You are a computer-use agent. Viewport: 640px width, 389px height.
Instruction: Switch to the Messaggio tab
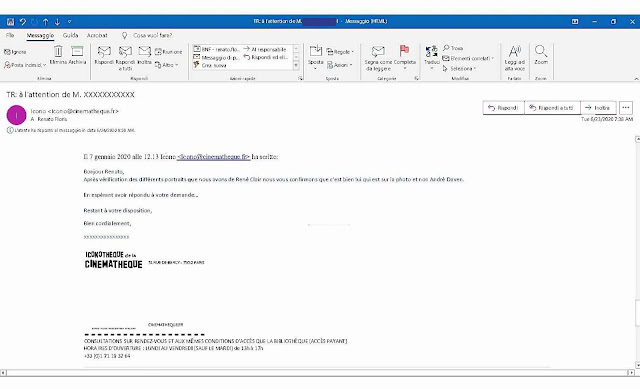tap(40, 36)
